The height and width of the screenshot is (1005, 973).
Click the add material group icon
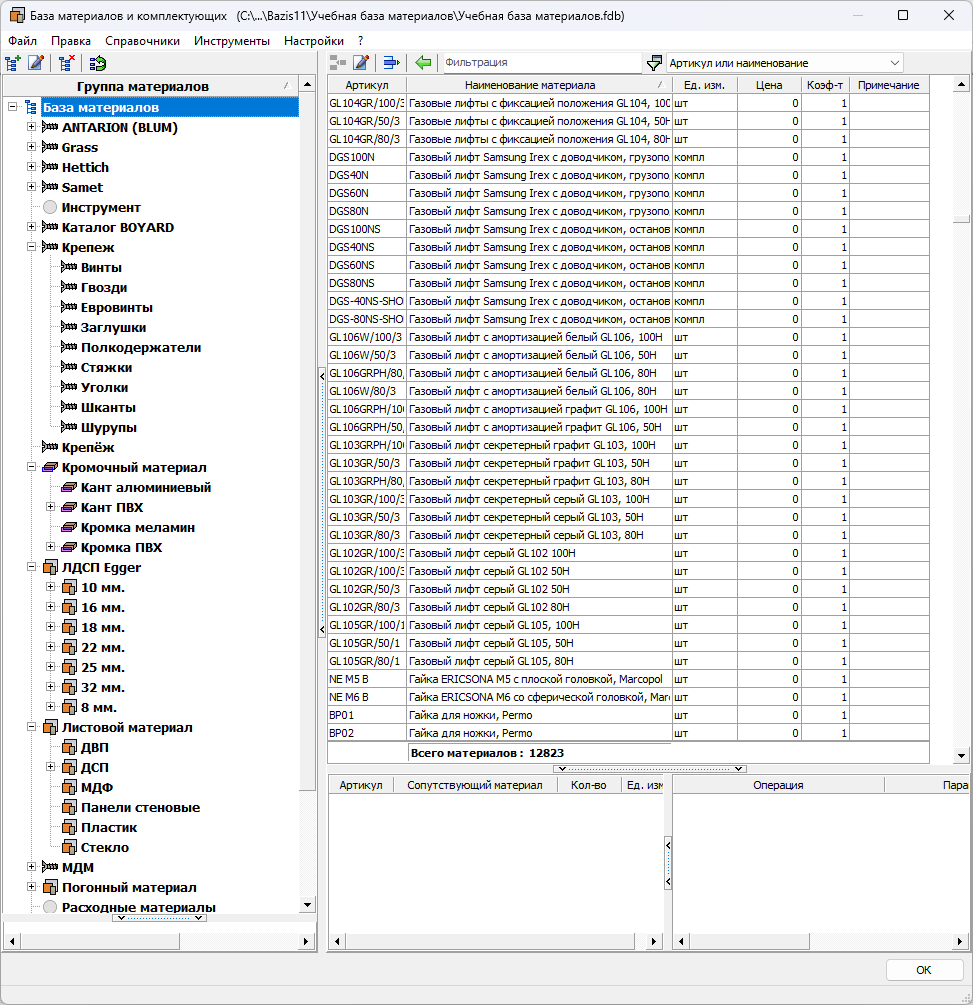pyautogui.click(x=13, y=63)
